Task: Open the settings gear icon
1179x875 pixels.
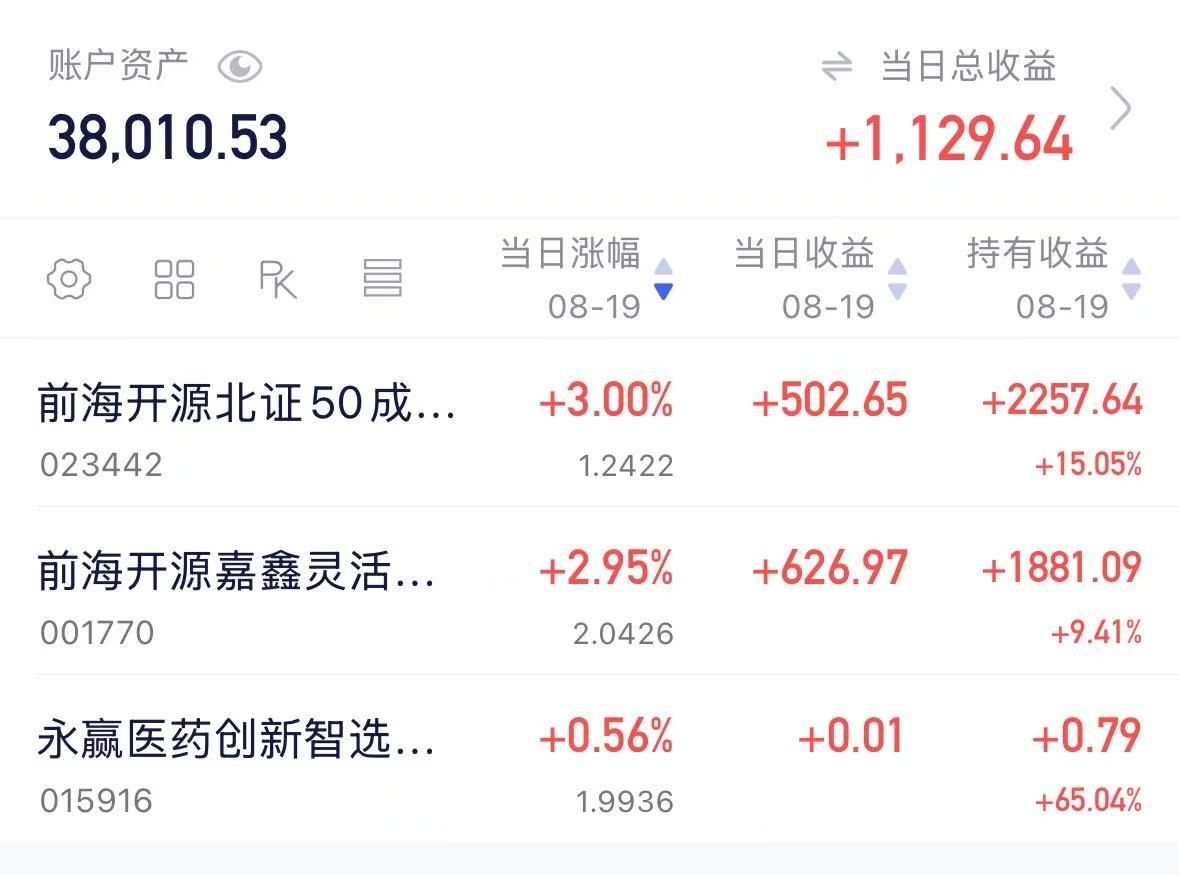Action: pyautogui.click(x=68, y=279)
